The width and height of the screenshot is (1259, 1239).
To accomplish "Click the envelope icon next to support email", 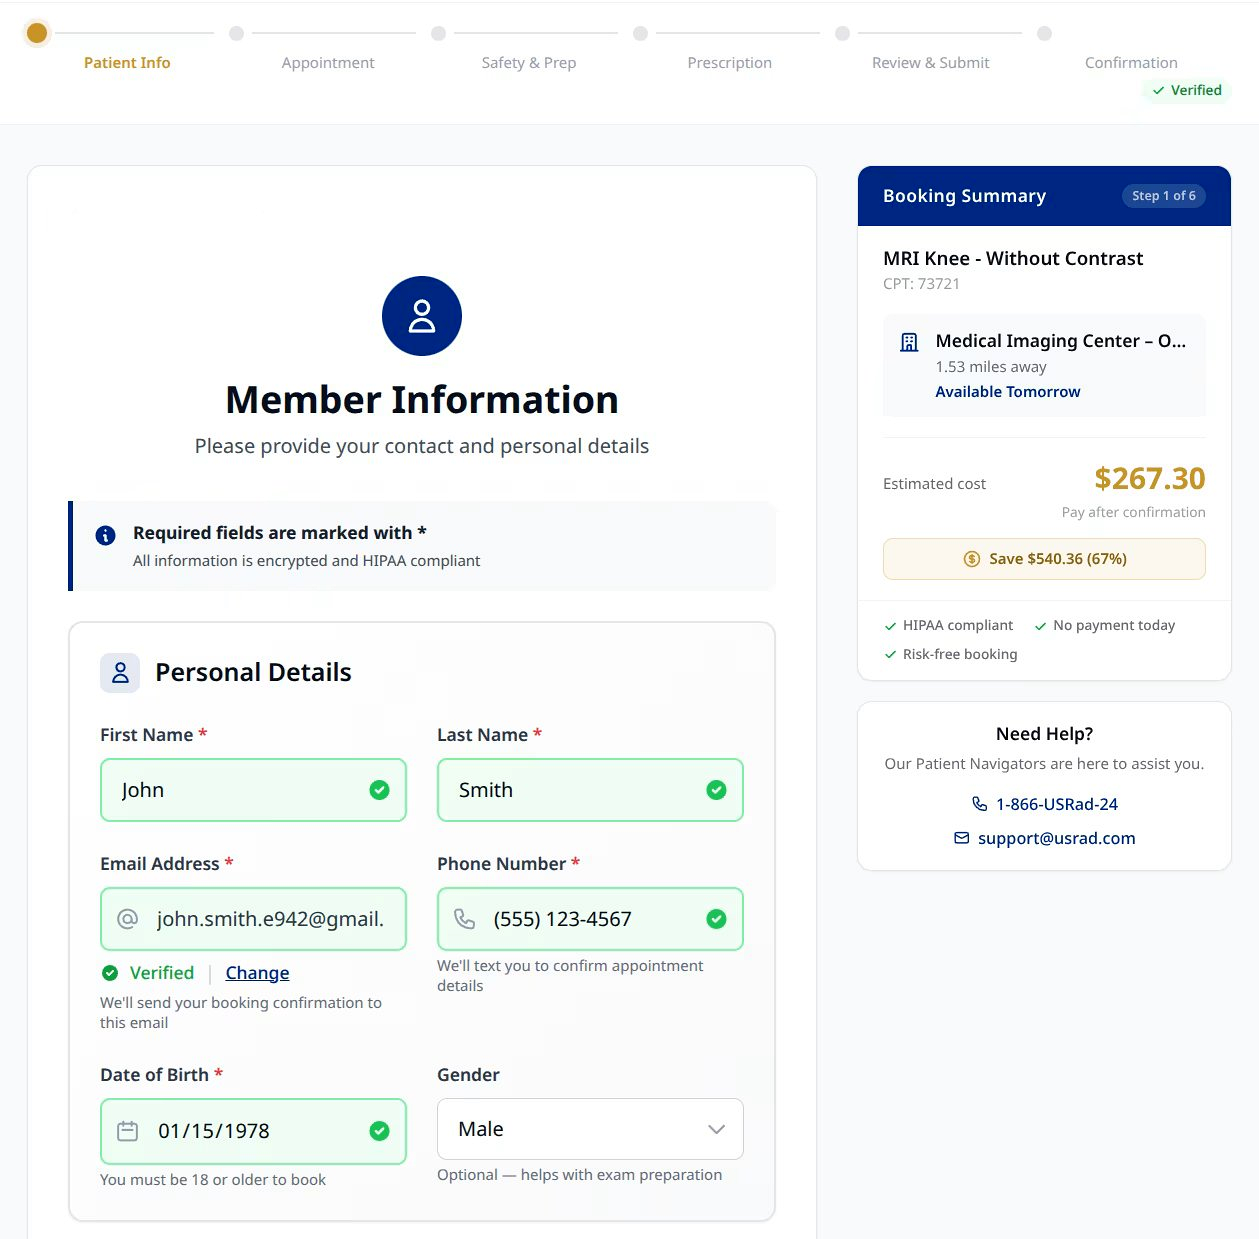I will pos(961,838).
